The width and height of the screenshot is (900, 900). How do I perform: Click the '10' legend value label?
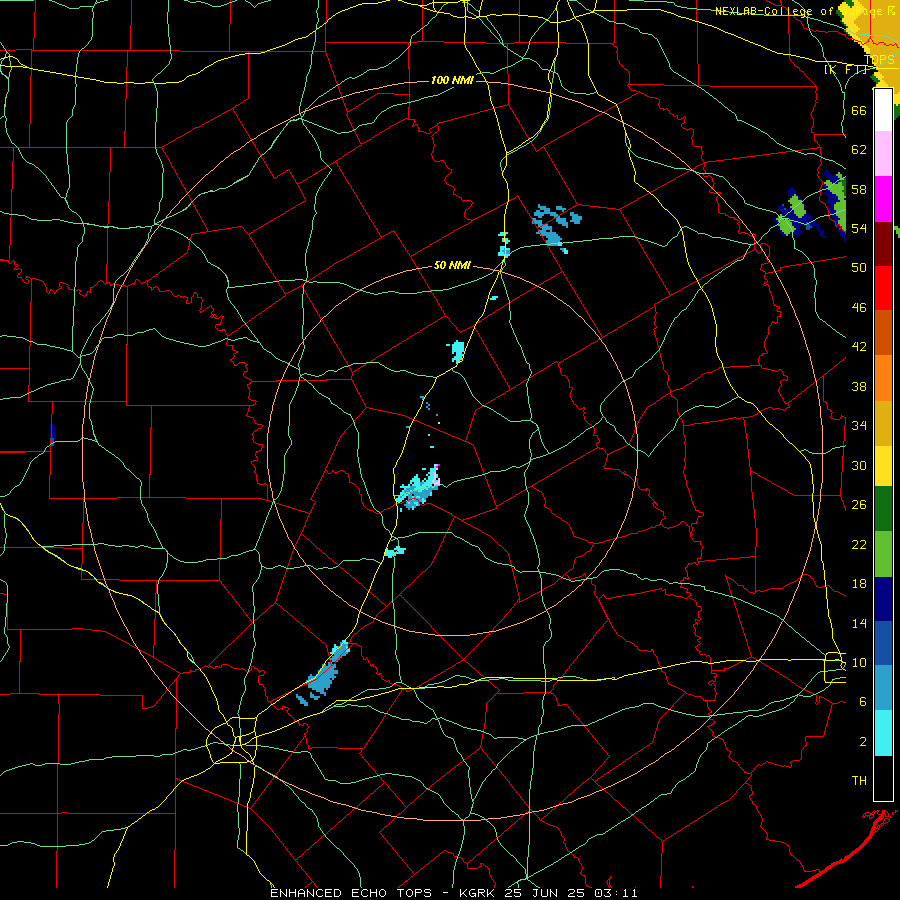[x=859, y=662]
